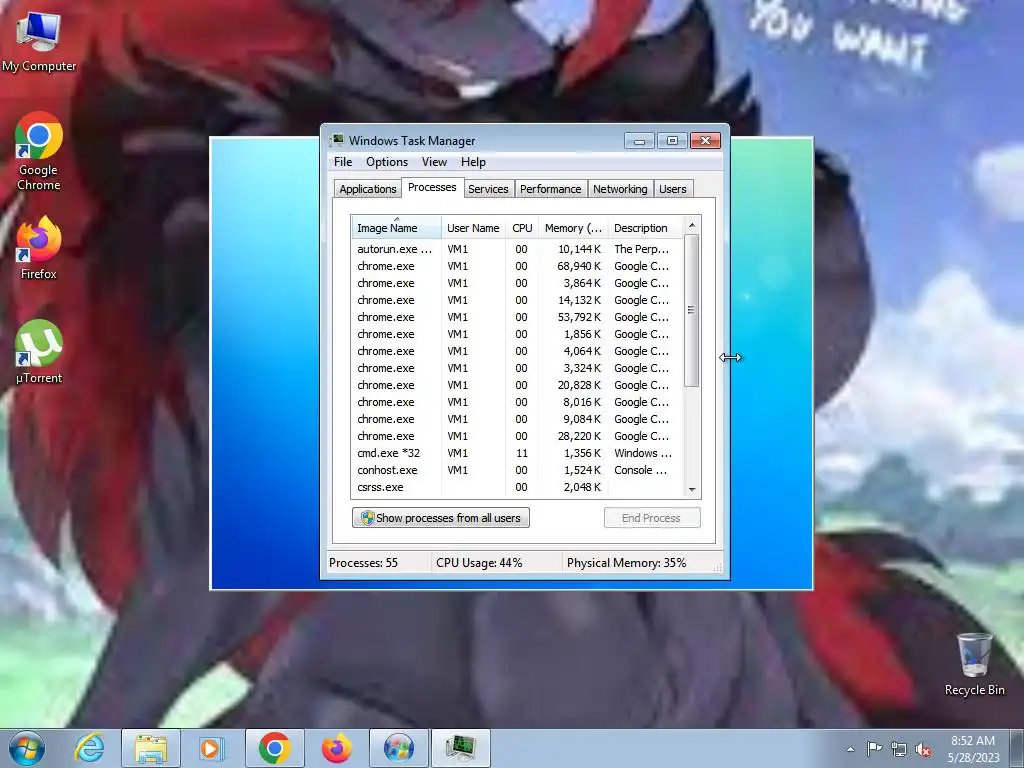
Task: Select chrome.exe using 4,064 K
Action: pyautogui.click(x=517, y=351)
